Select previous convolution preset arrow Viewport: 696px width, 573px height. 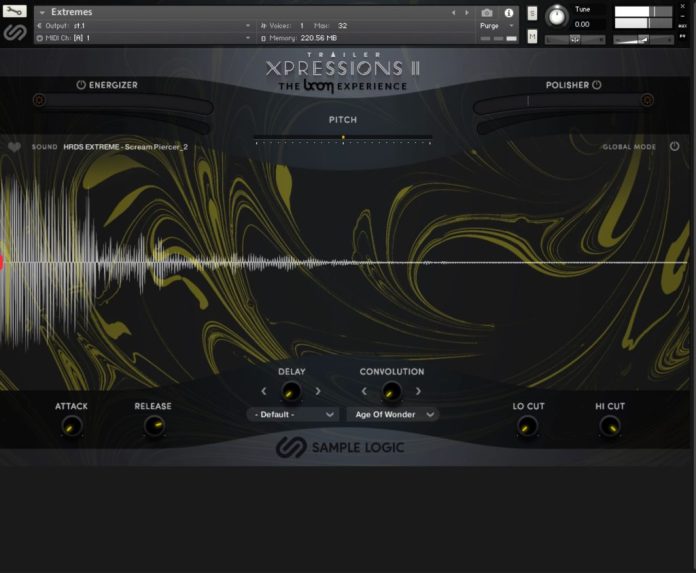coord(364,391)
